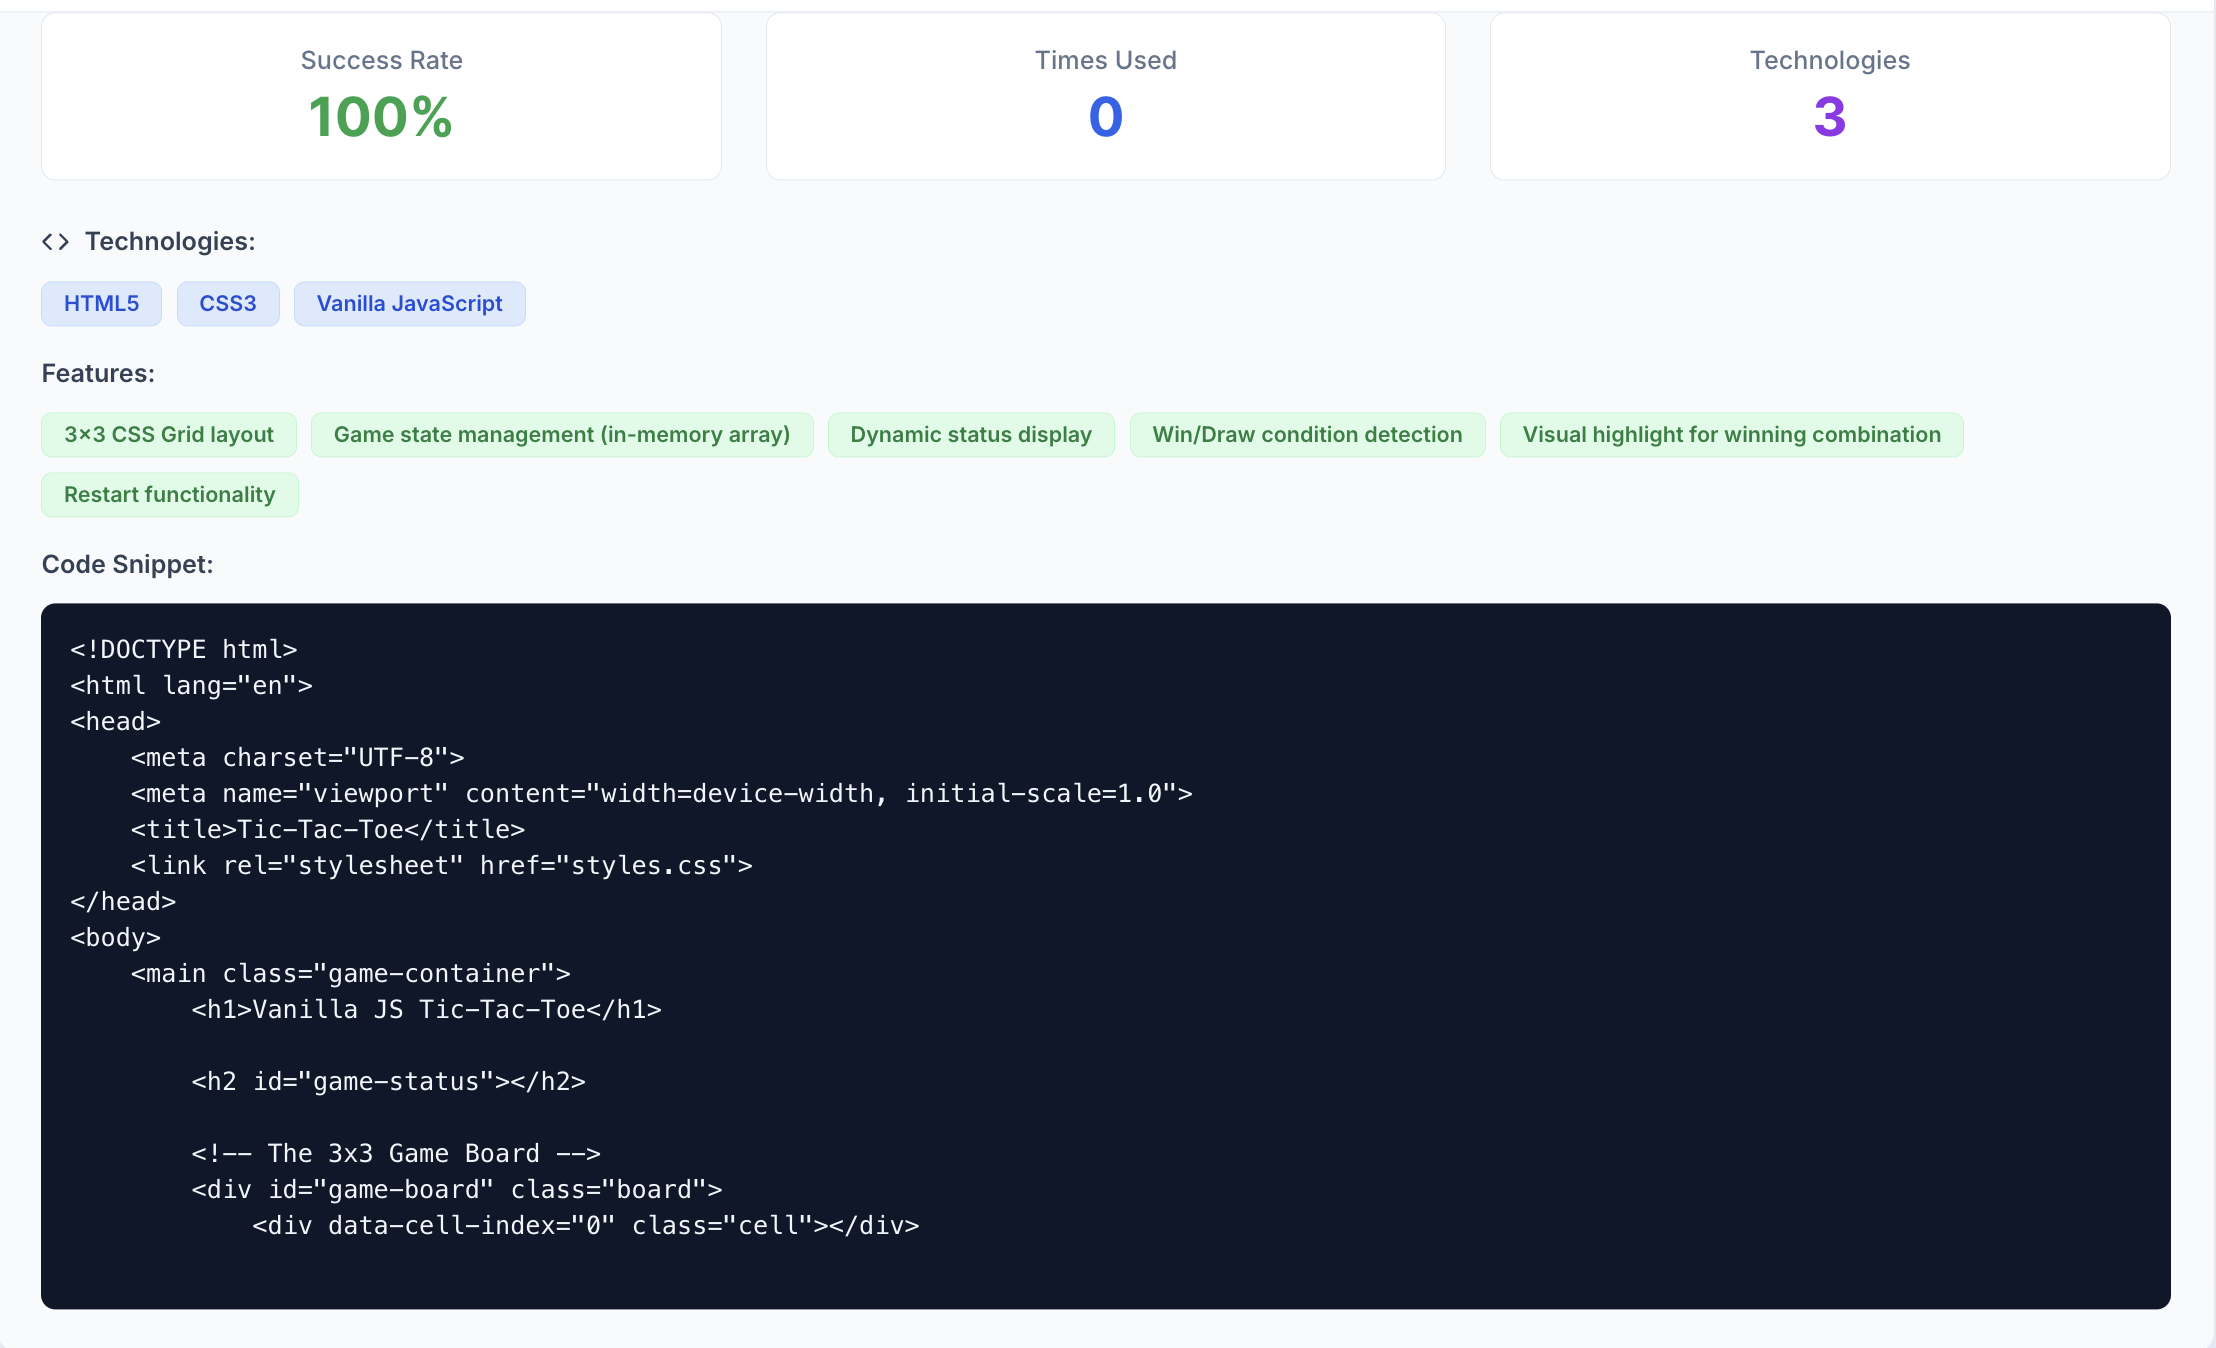2216x1348 pixels.
Task: Select the Restart functionality tag
Action: pyautogui.click(x=169, y=495)
